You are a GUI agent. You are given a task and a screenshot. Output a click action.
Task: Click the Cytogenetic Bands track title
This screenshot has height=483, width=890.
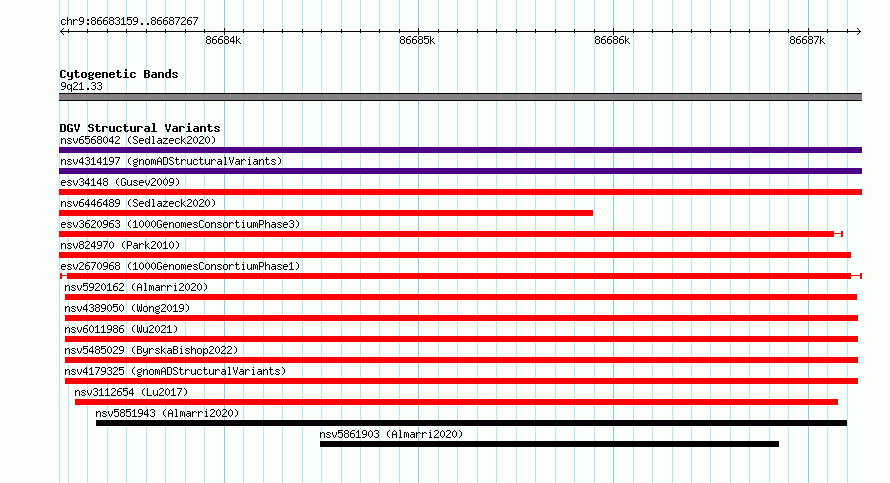click(119, 74)
